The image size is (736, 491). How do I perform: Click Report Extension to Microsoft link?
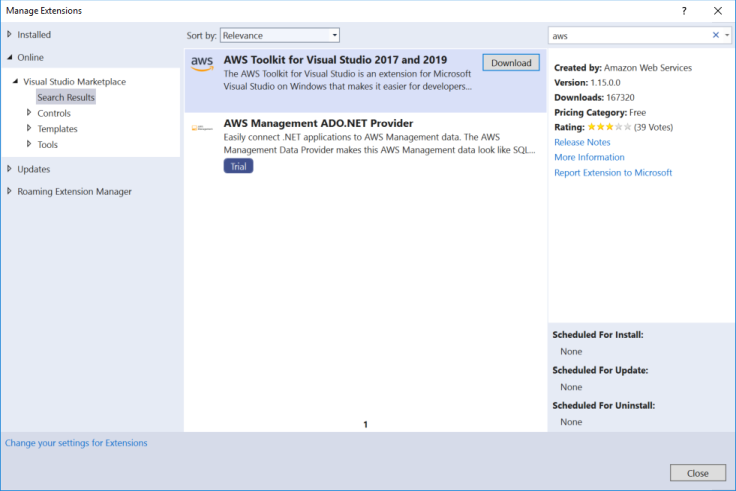[613, 173]
